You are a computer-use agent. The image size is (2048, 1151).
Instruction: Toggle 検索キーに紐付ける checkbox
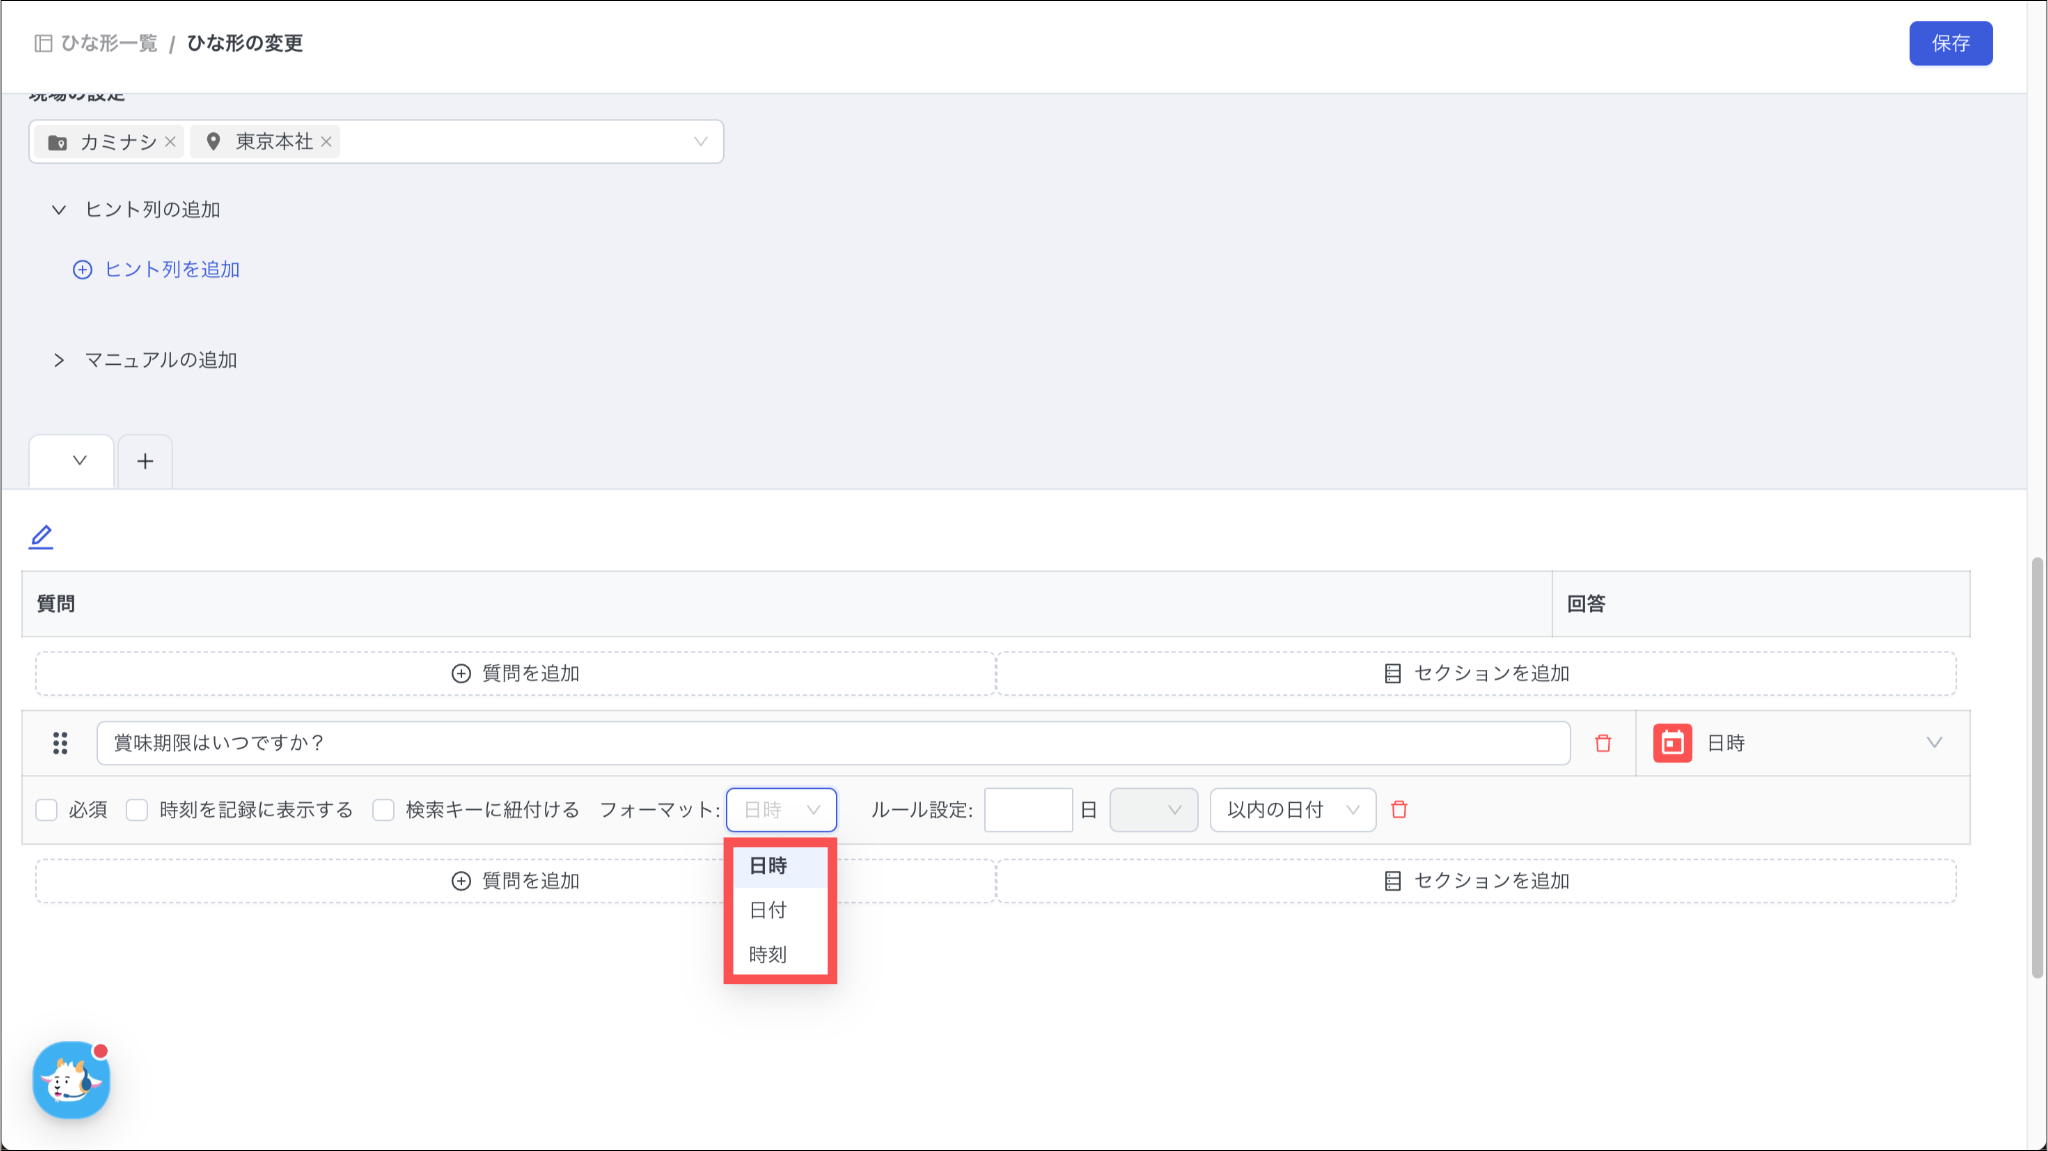pyautogui.click(x=383, y=810)
